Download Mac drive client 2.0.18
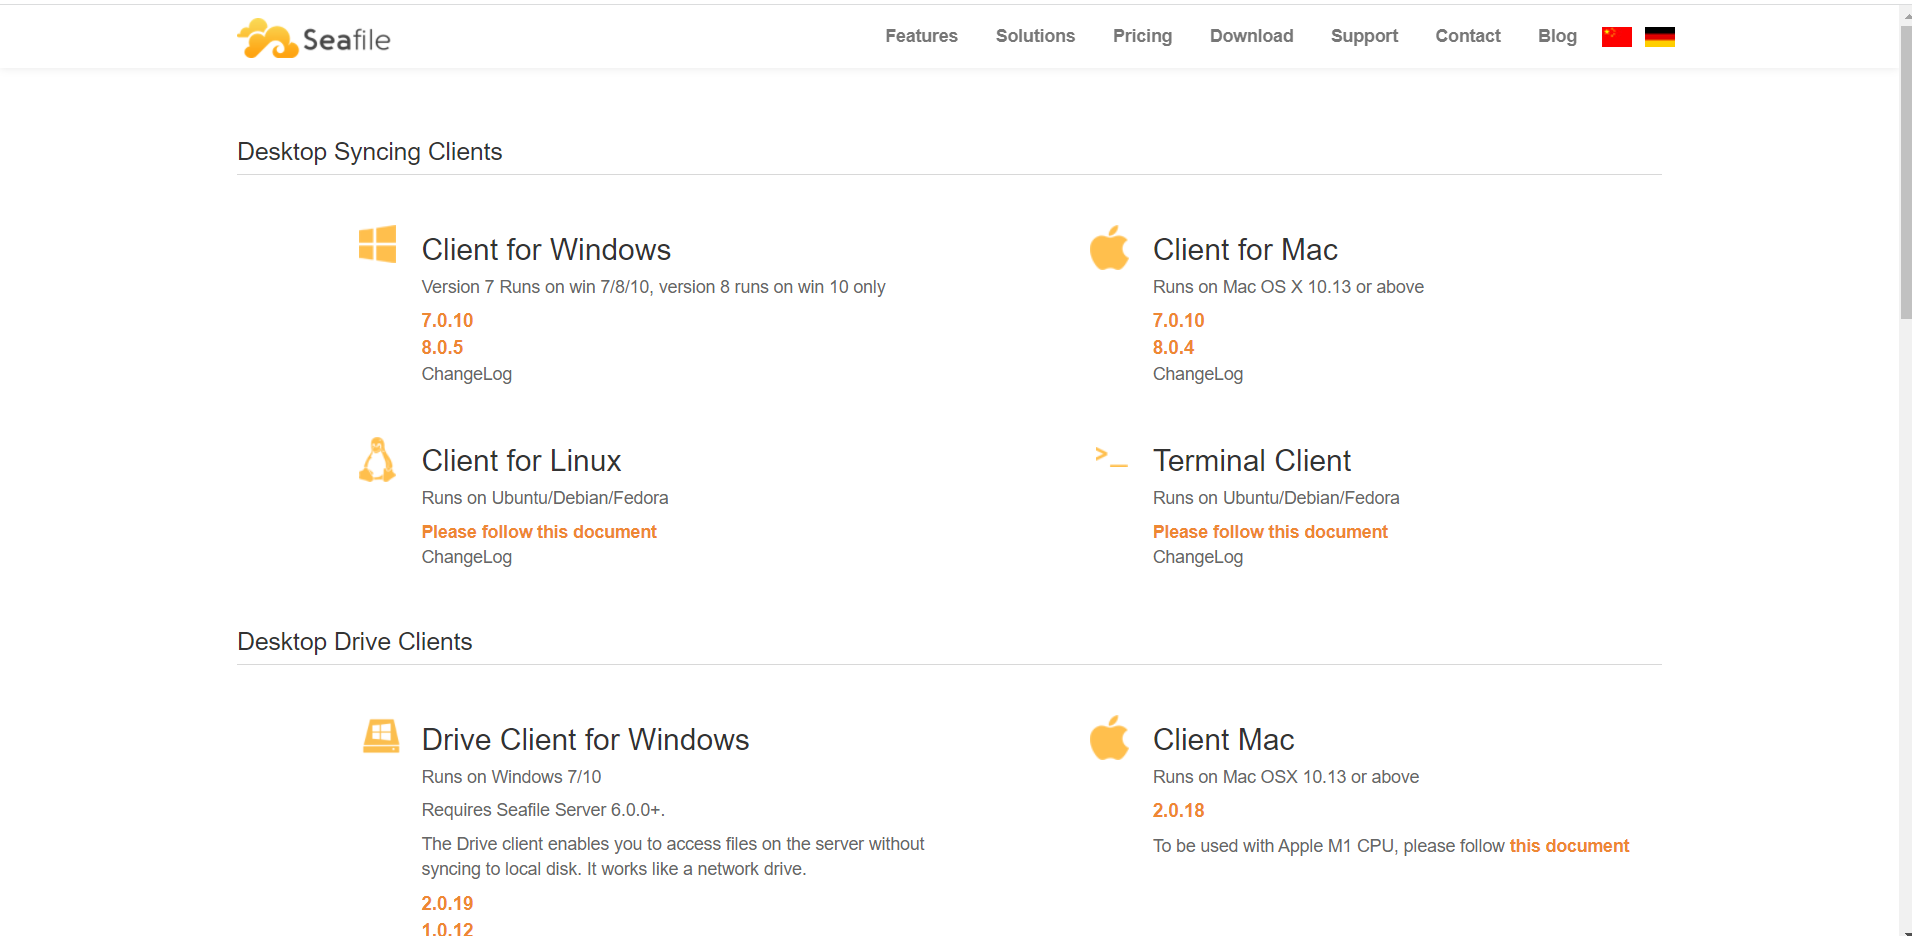The width and height of the screenshot is (1912, 936). (x=1178, y=810)
